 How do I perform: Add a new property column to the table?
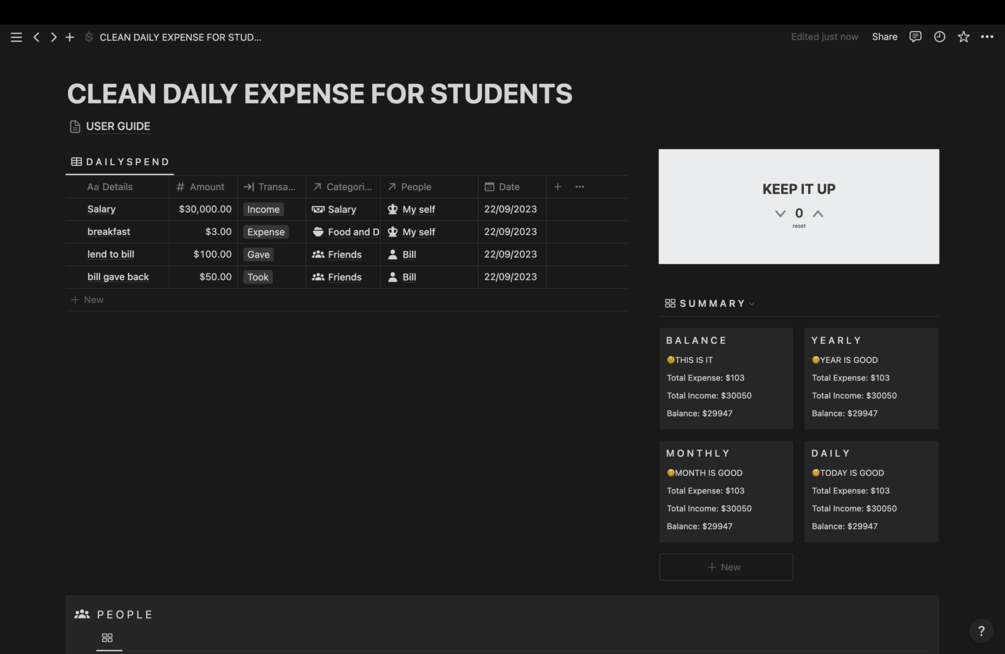[558, 187]
